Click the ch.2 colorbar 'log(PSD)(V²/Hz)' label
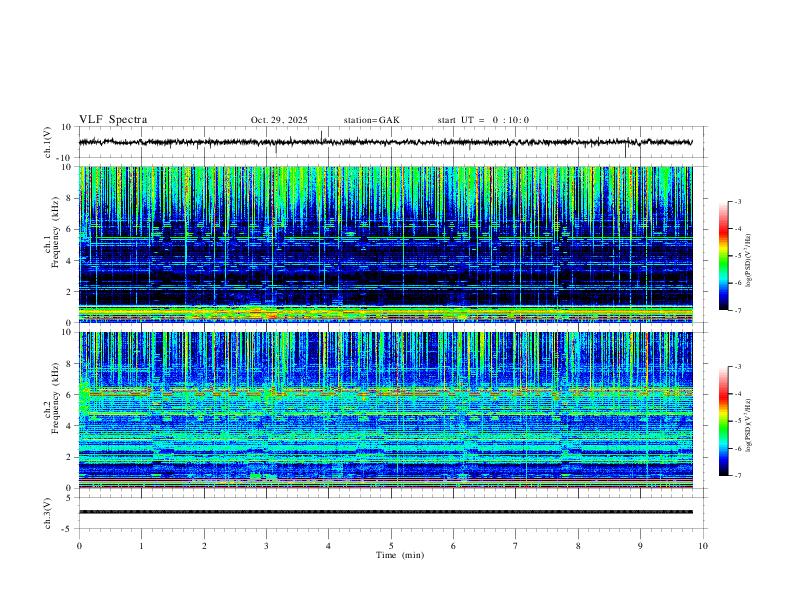 coord(749,425)
